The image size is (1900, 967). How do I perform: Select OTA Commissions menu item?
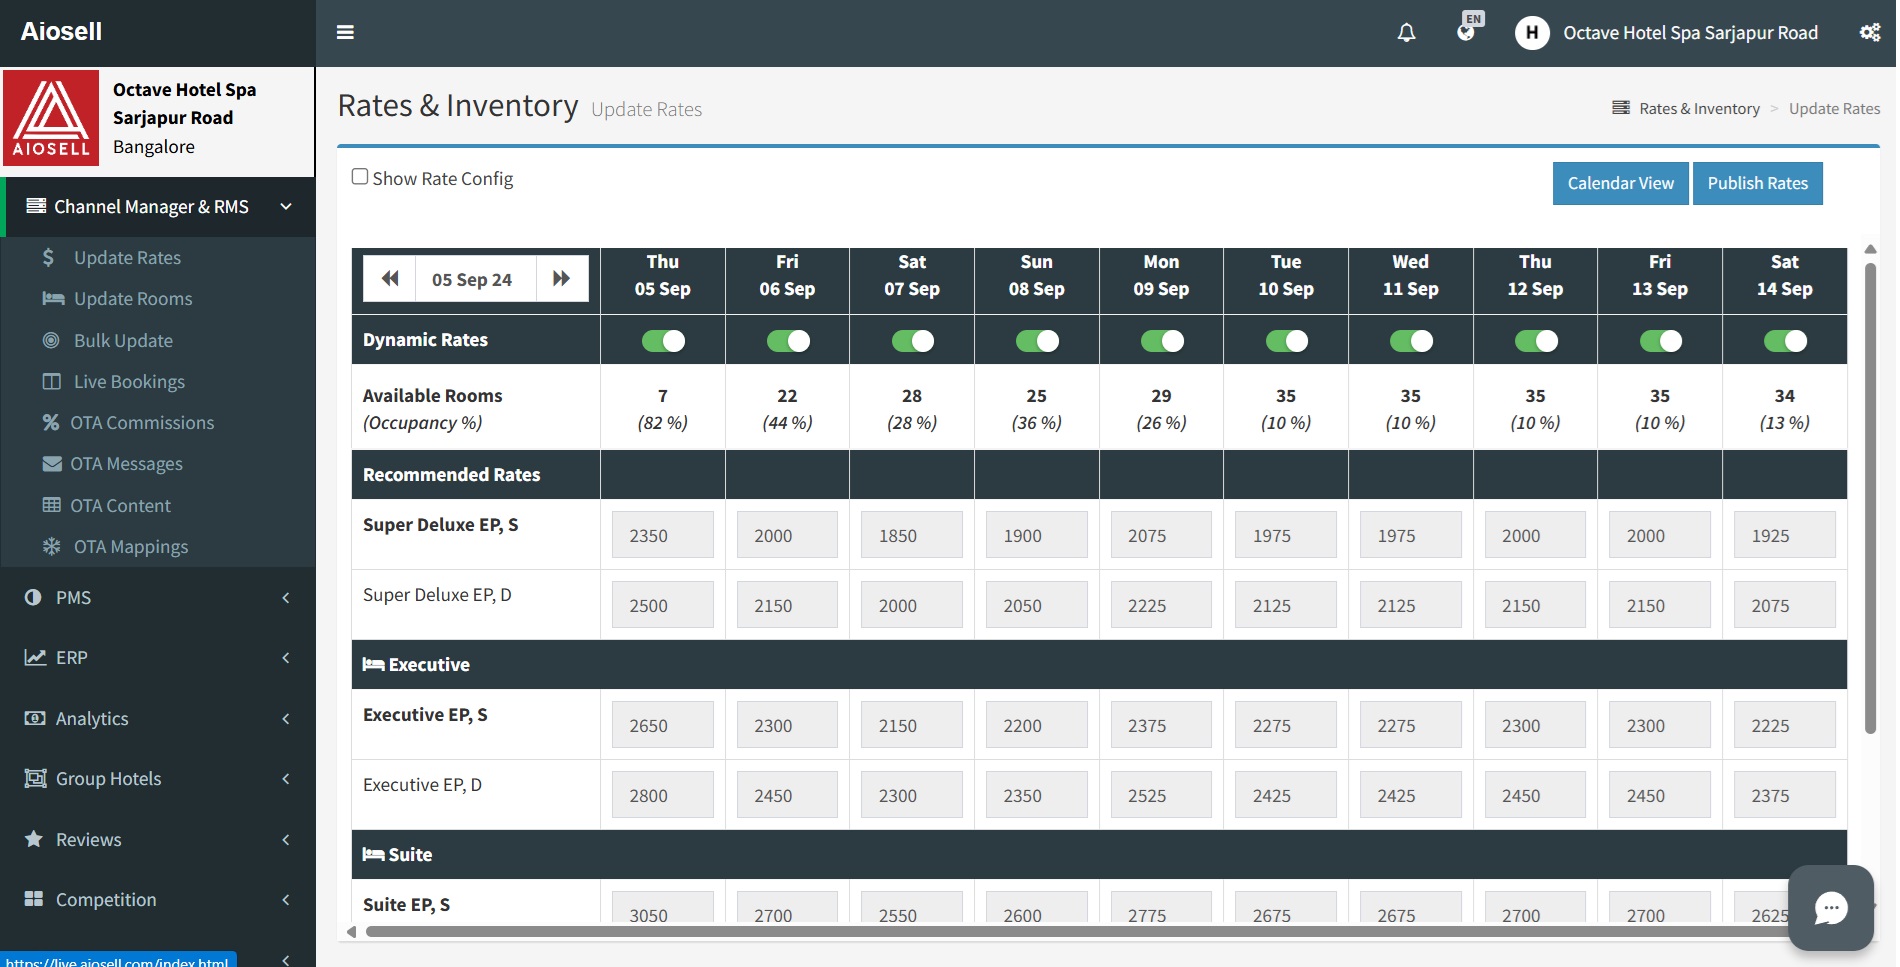pos(142,423)
